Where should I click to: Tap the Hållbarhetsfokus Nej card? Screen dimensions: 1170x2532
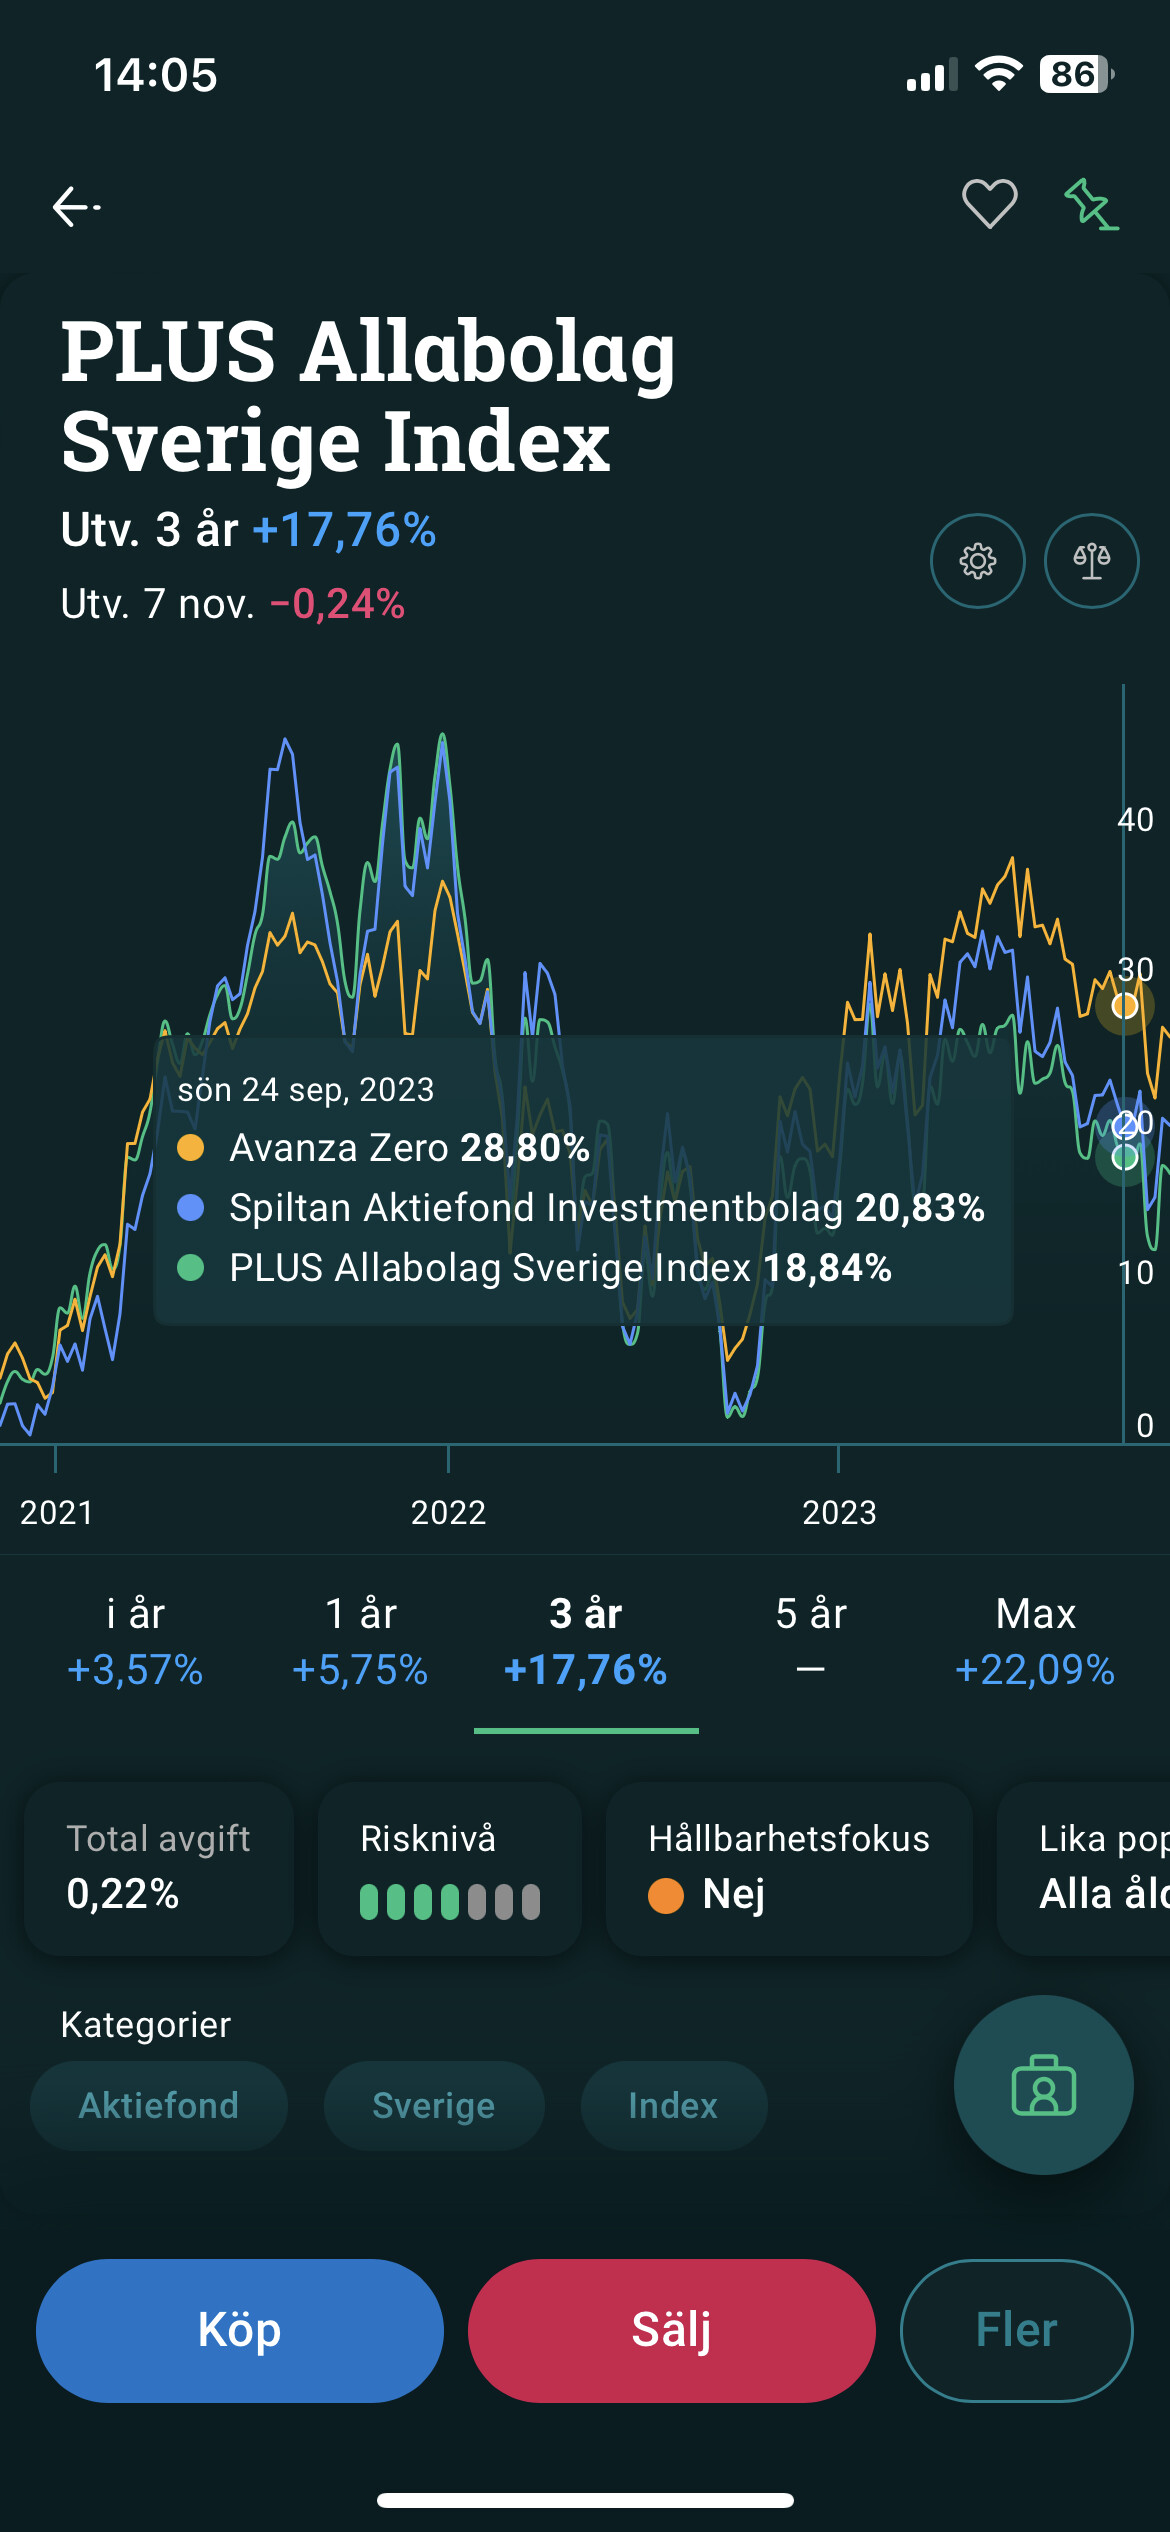coord(789,1867)
